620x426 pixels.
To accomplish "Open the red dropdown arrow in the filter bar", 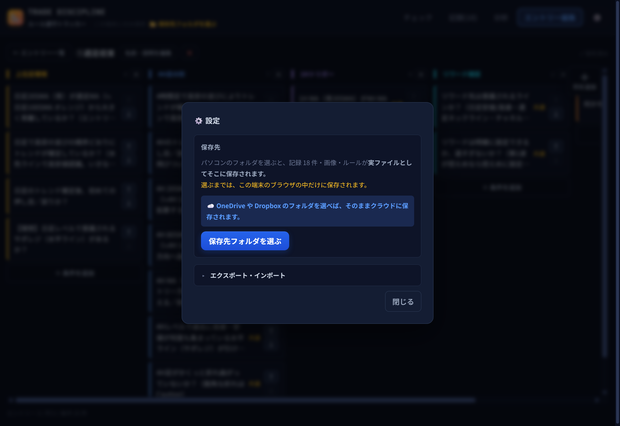I will 189,53.
